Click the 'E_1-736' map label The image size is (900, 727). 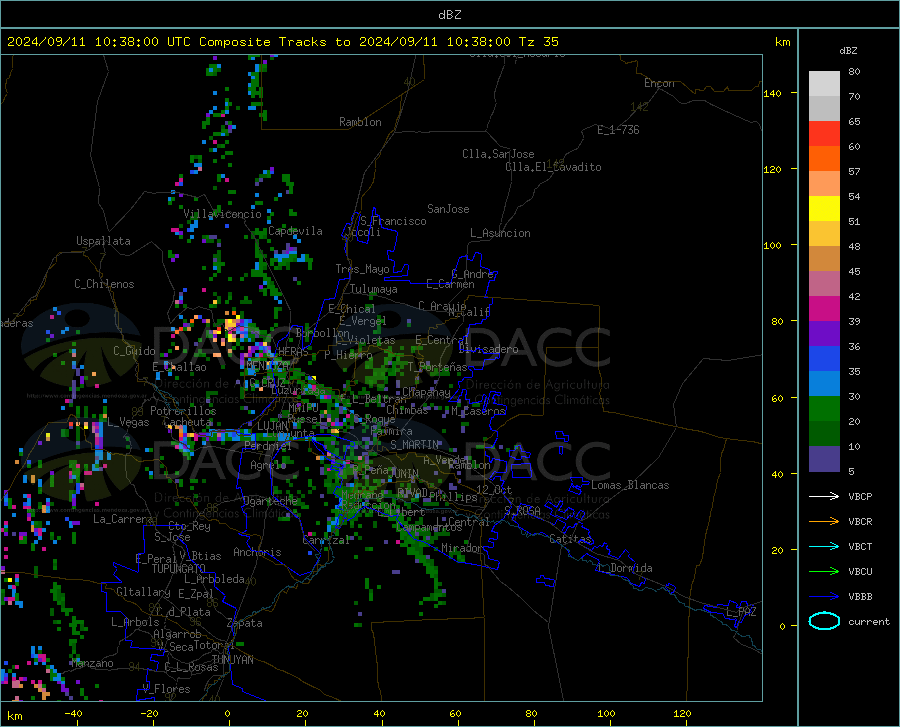point(618,130)
